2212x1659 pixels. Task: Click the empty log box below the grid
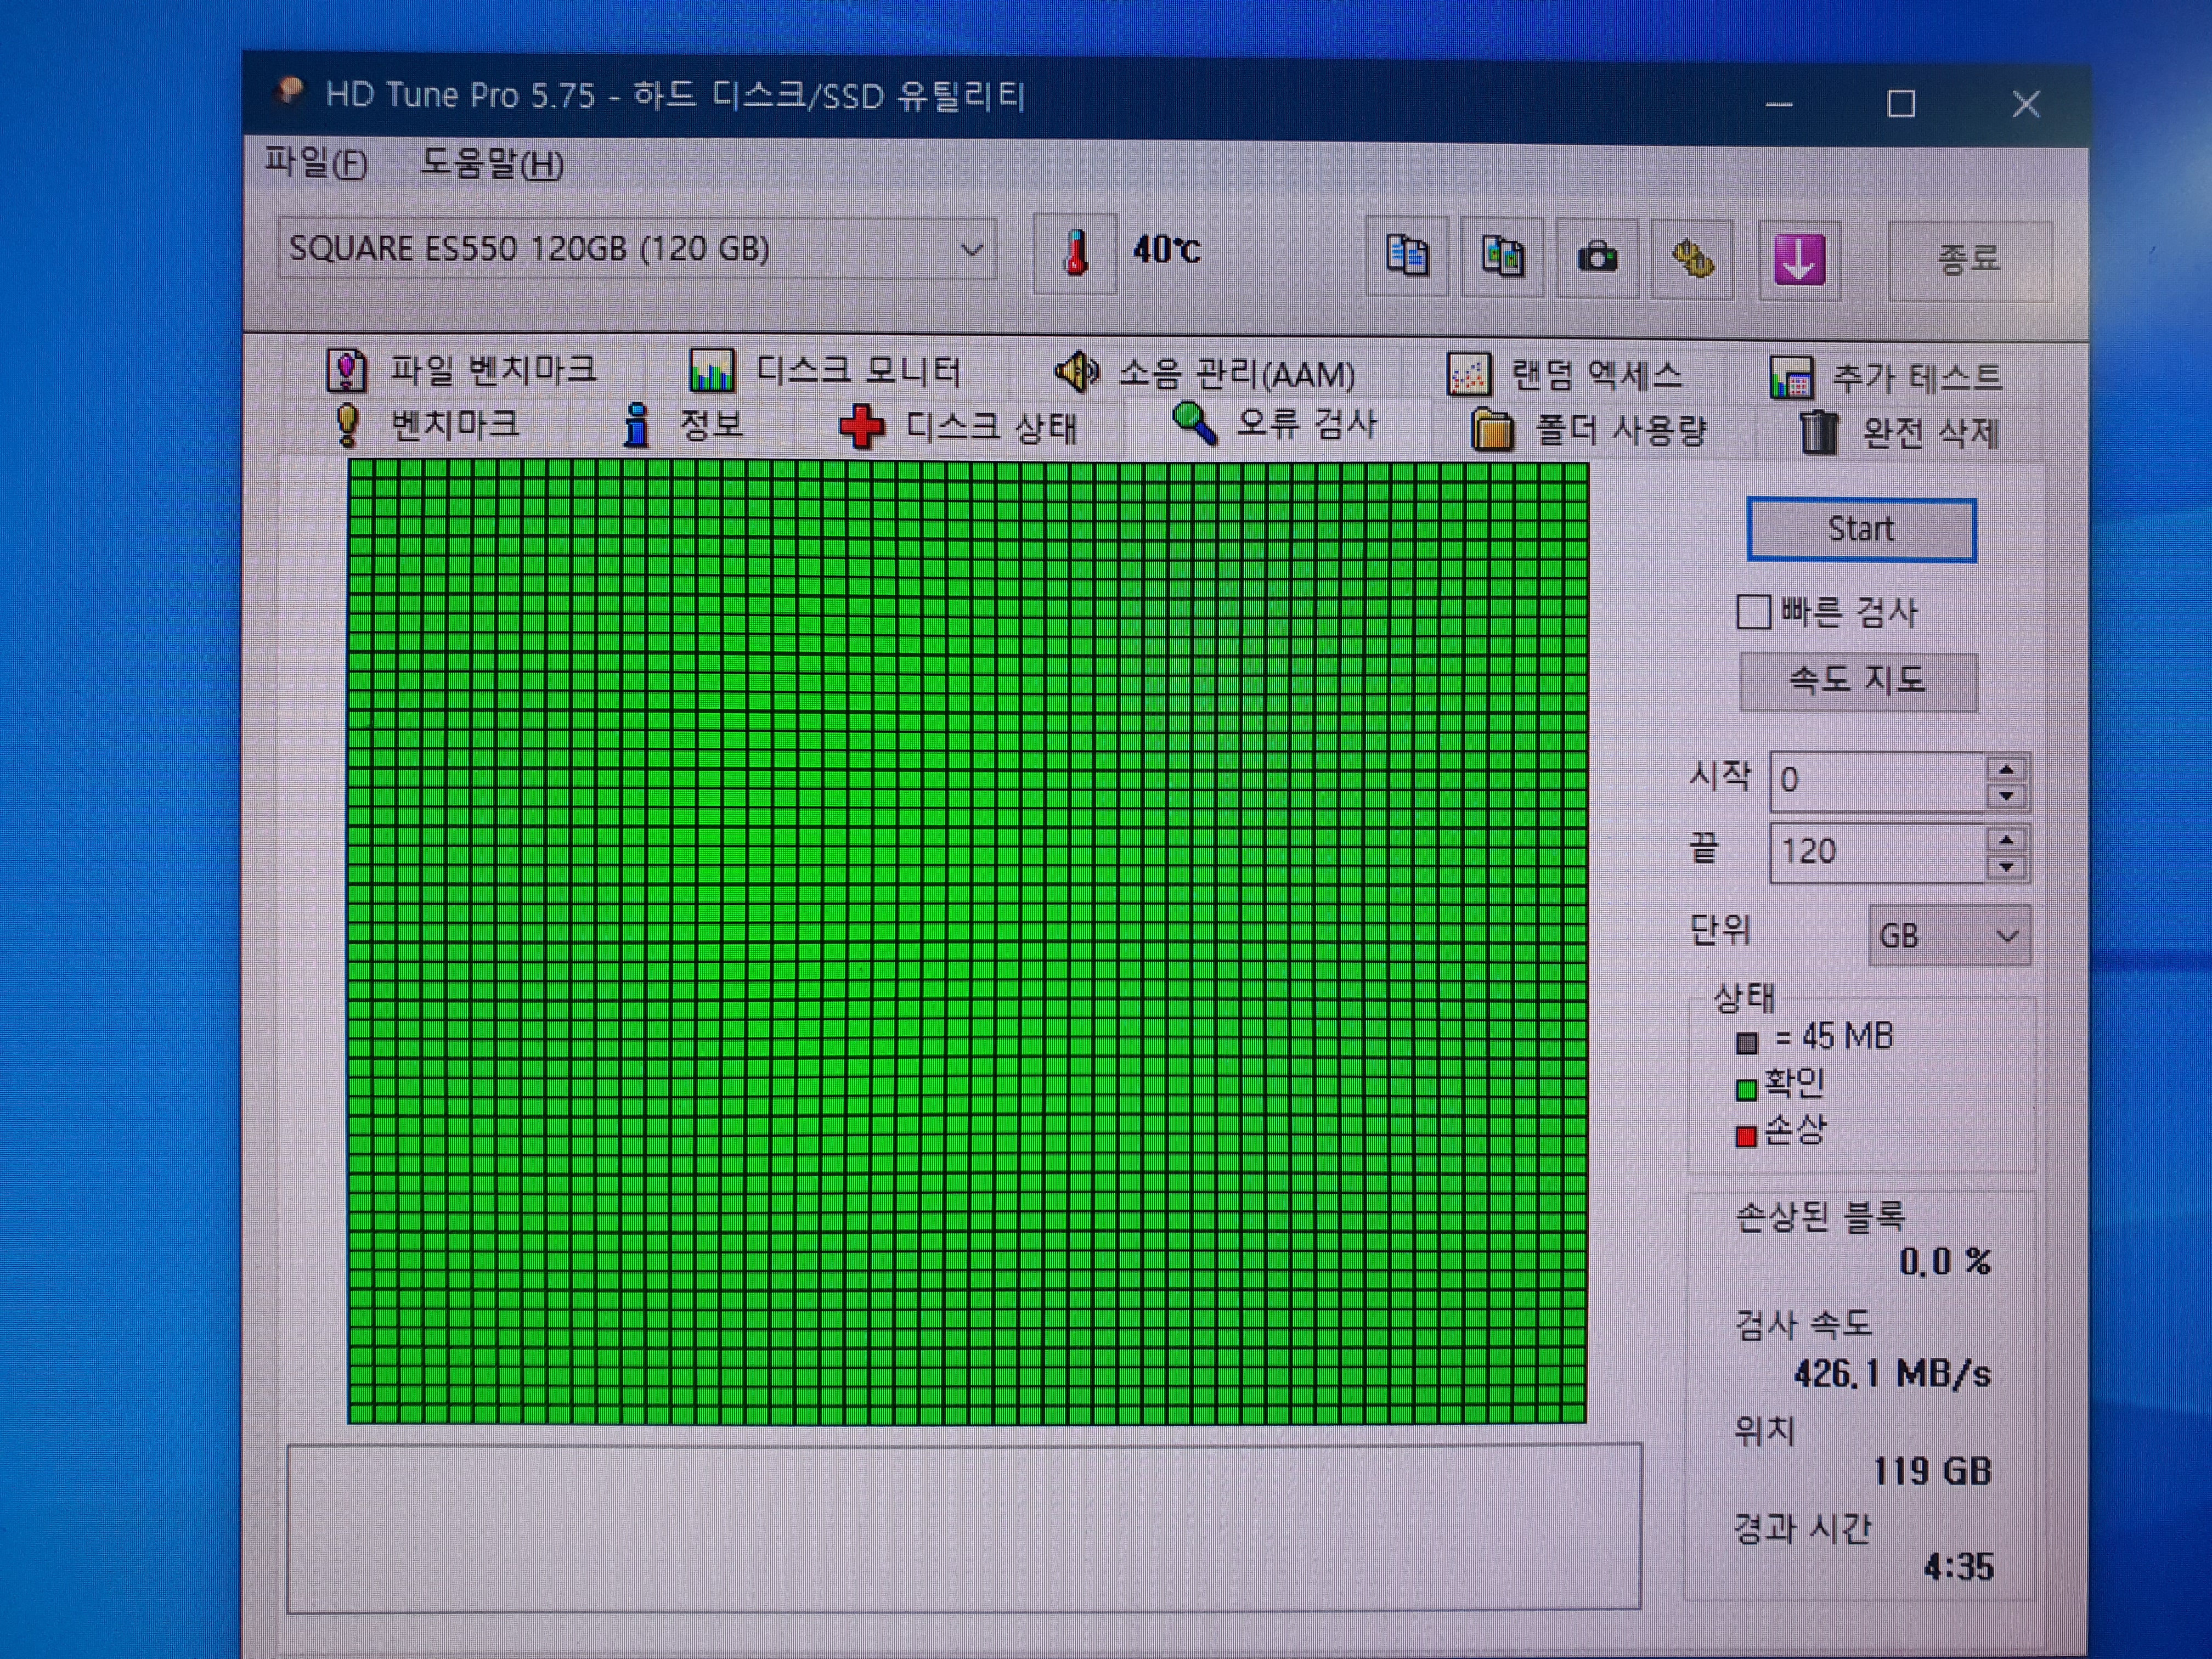click(x=964, y=1527)
